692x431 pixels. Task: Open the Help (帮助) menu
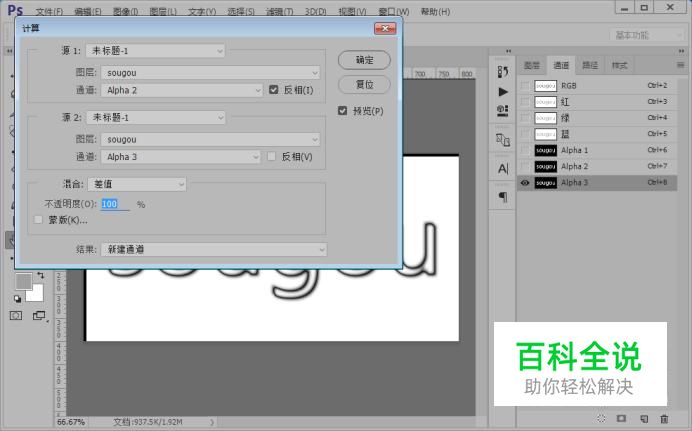click(x=435, y=11)
